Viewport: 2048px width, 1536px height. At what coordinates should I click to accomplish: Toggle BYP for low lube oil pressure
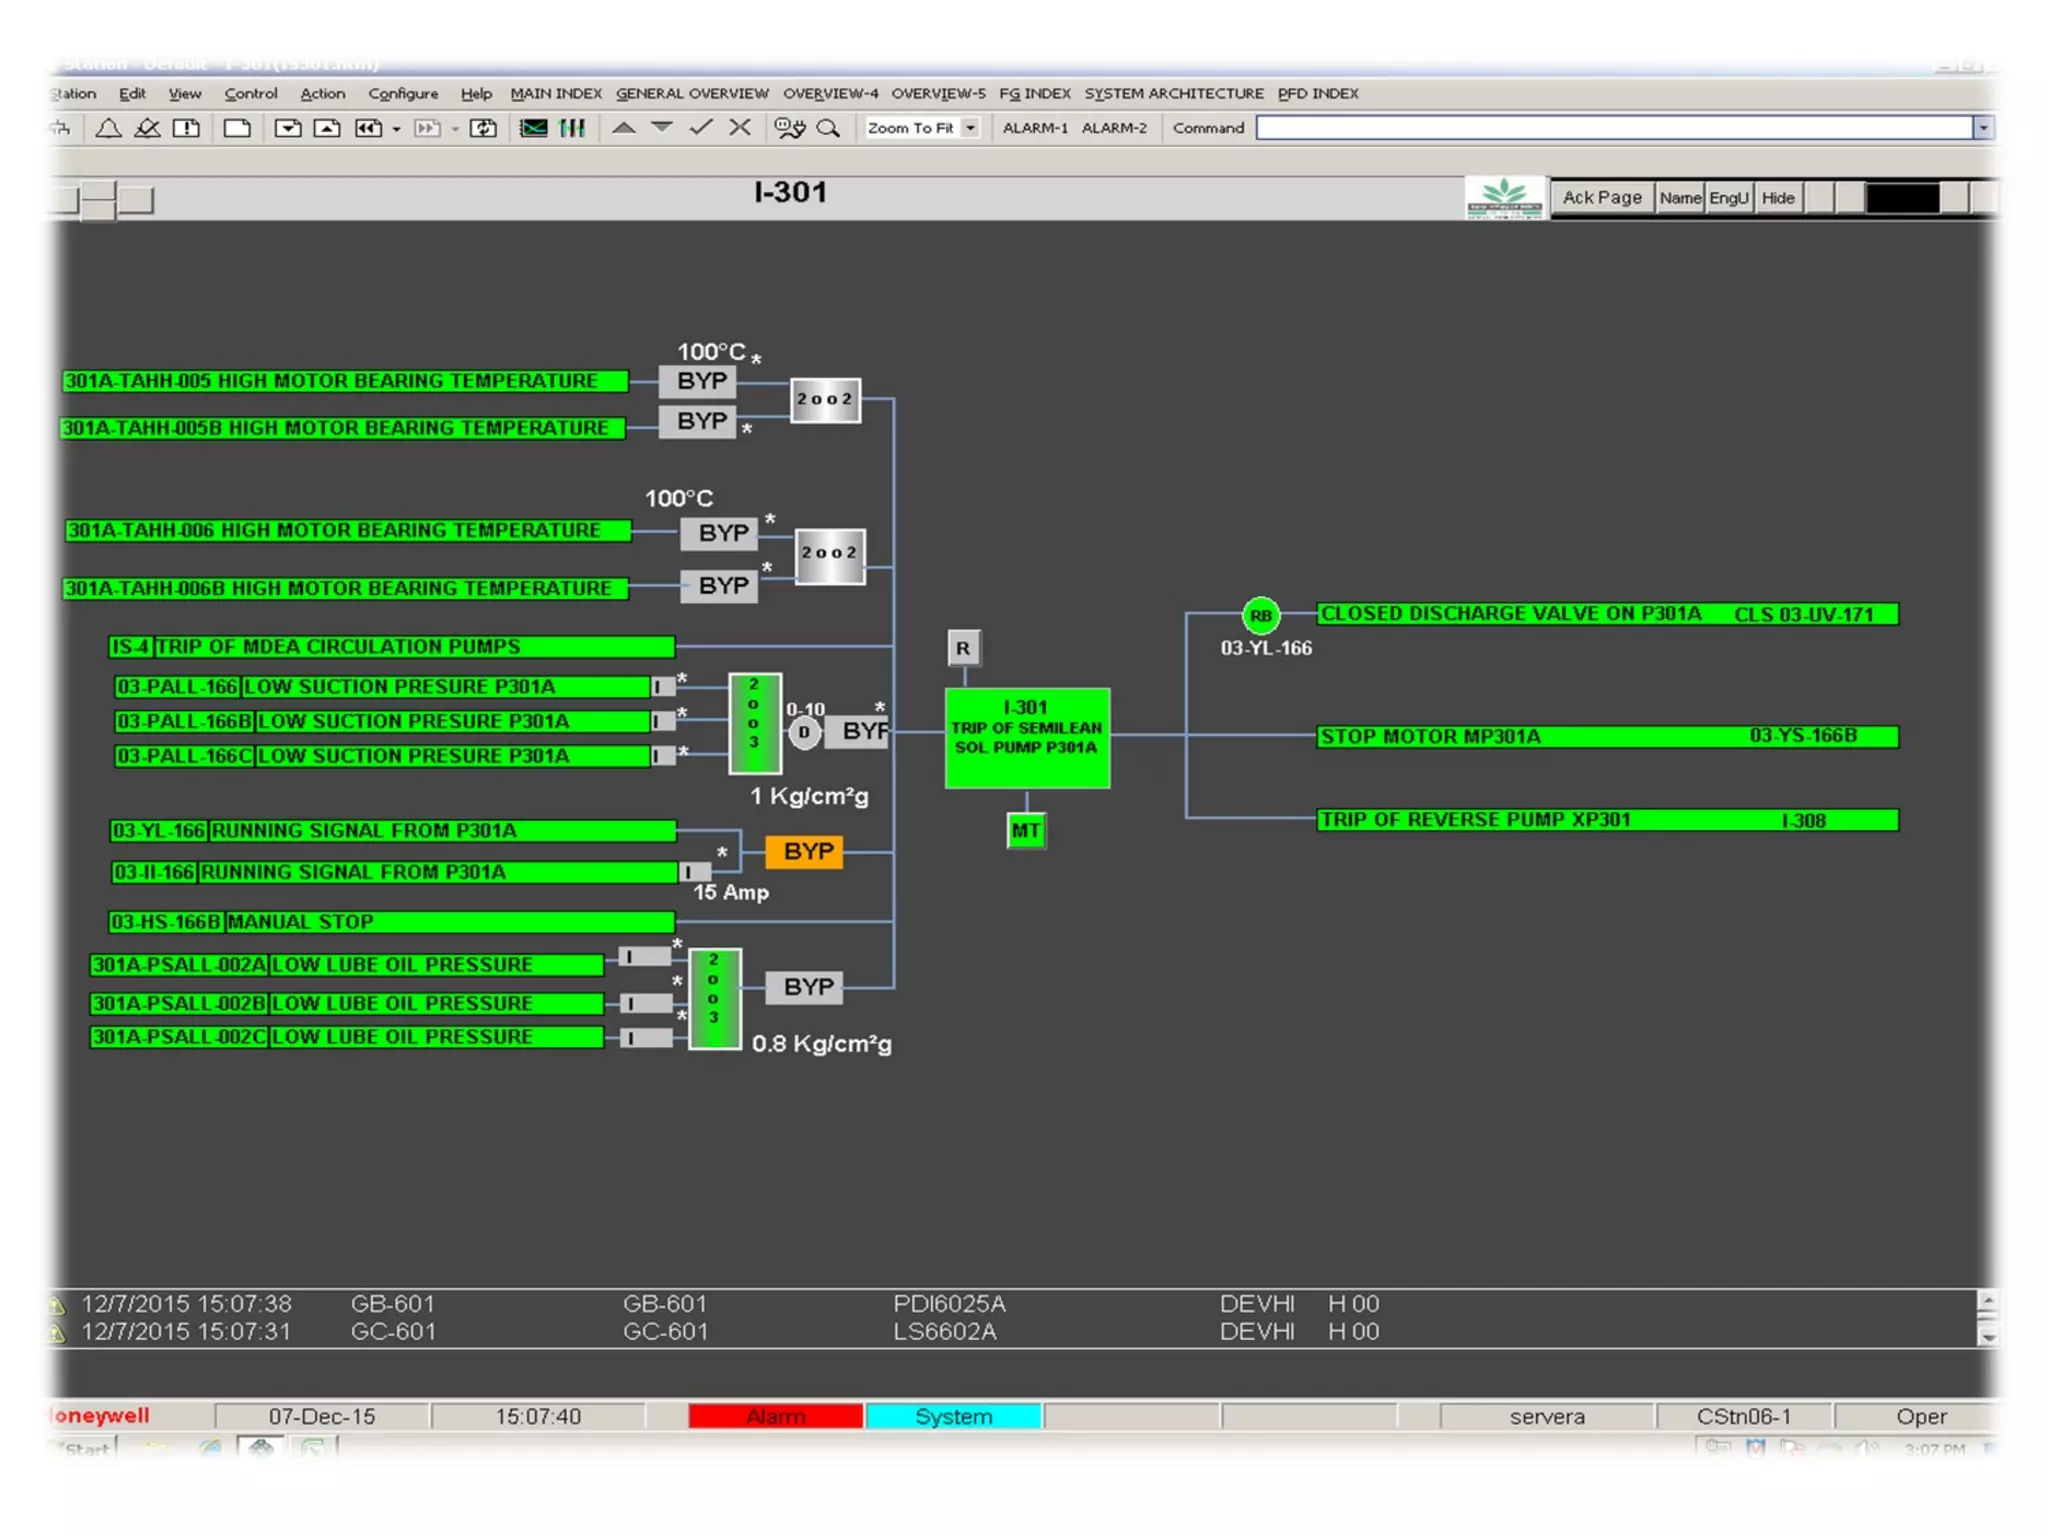[807, 988]
